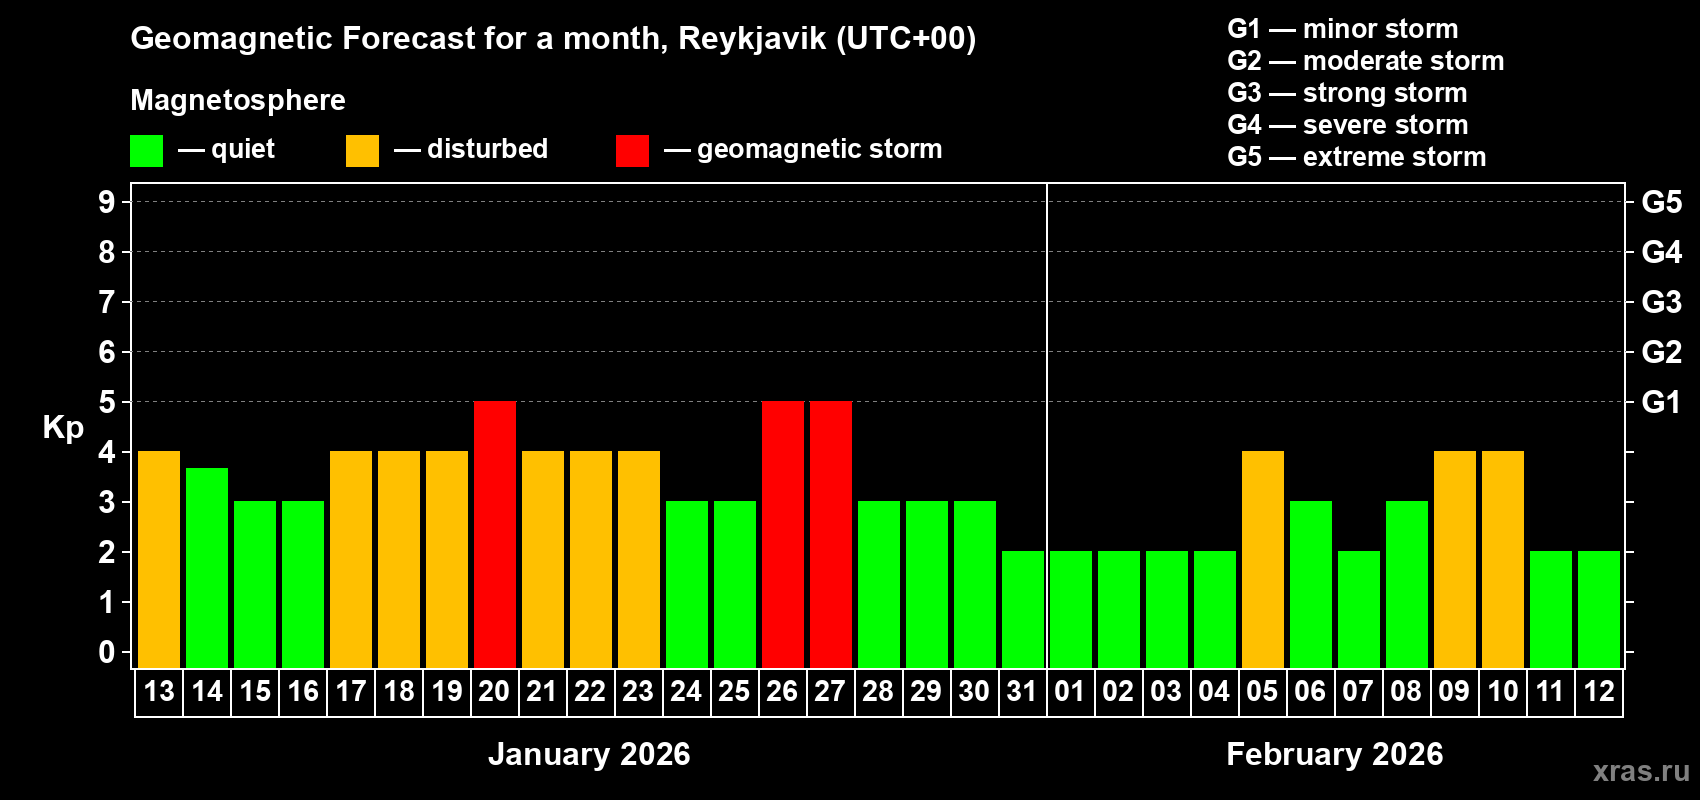Click the Kp value 9 on the left axis
Viewport: 1700px width, 800px height.
[x=107, y=202]
